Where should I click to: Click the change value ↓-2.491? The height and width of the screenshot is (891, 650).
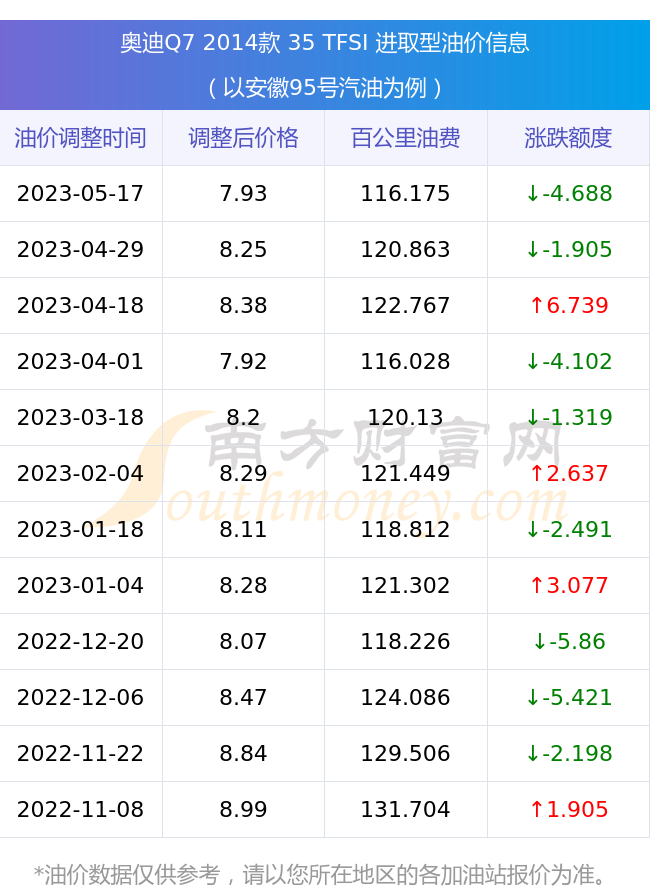(569, 530)
